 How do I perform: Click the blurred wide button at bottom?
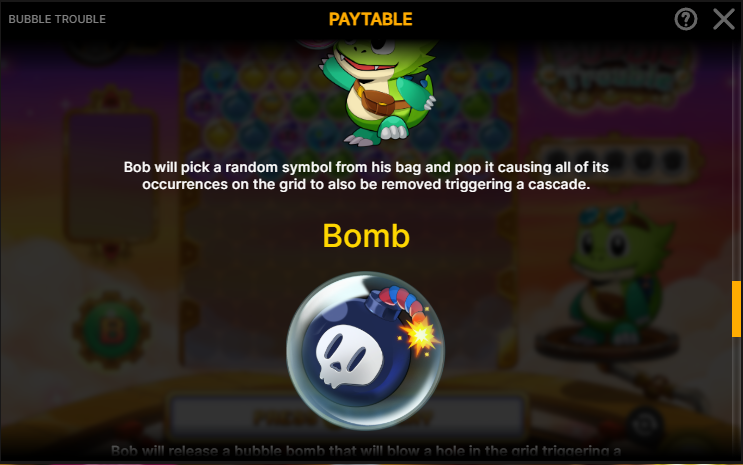click(348, 417)
